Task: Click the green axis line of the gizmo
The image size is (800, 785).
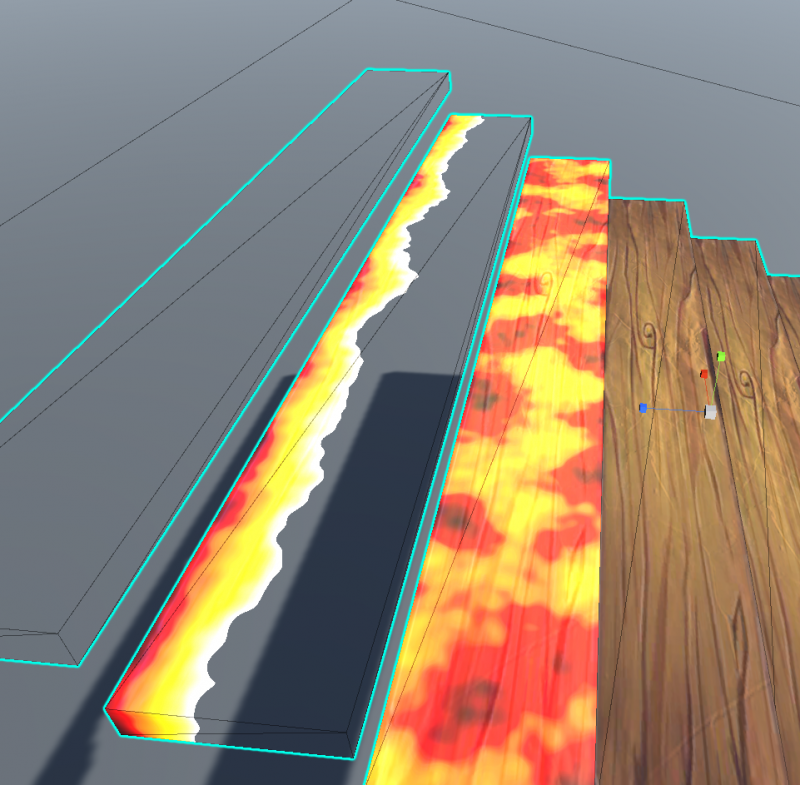Action: tap(715, 385)
